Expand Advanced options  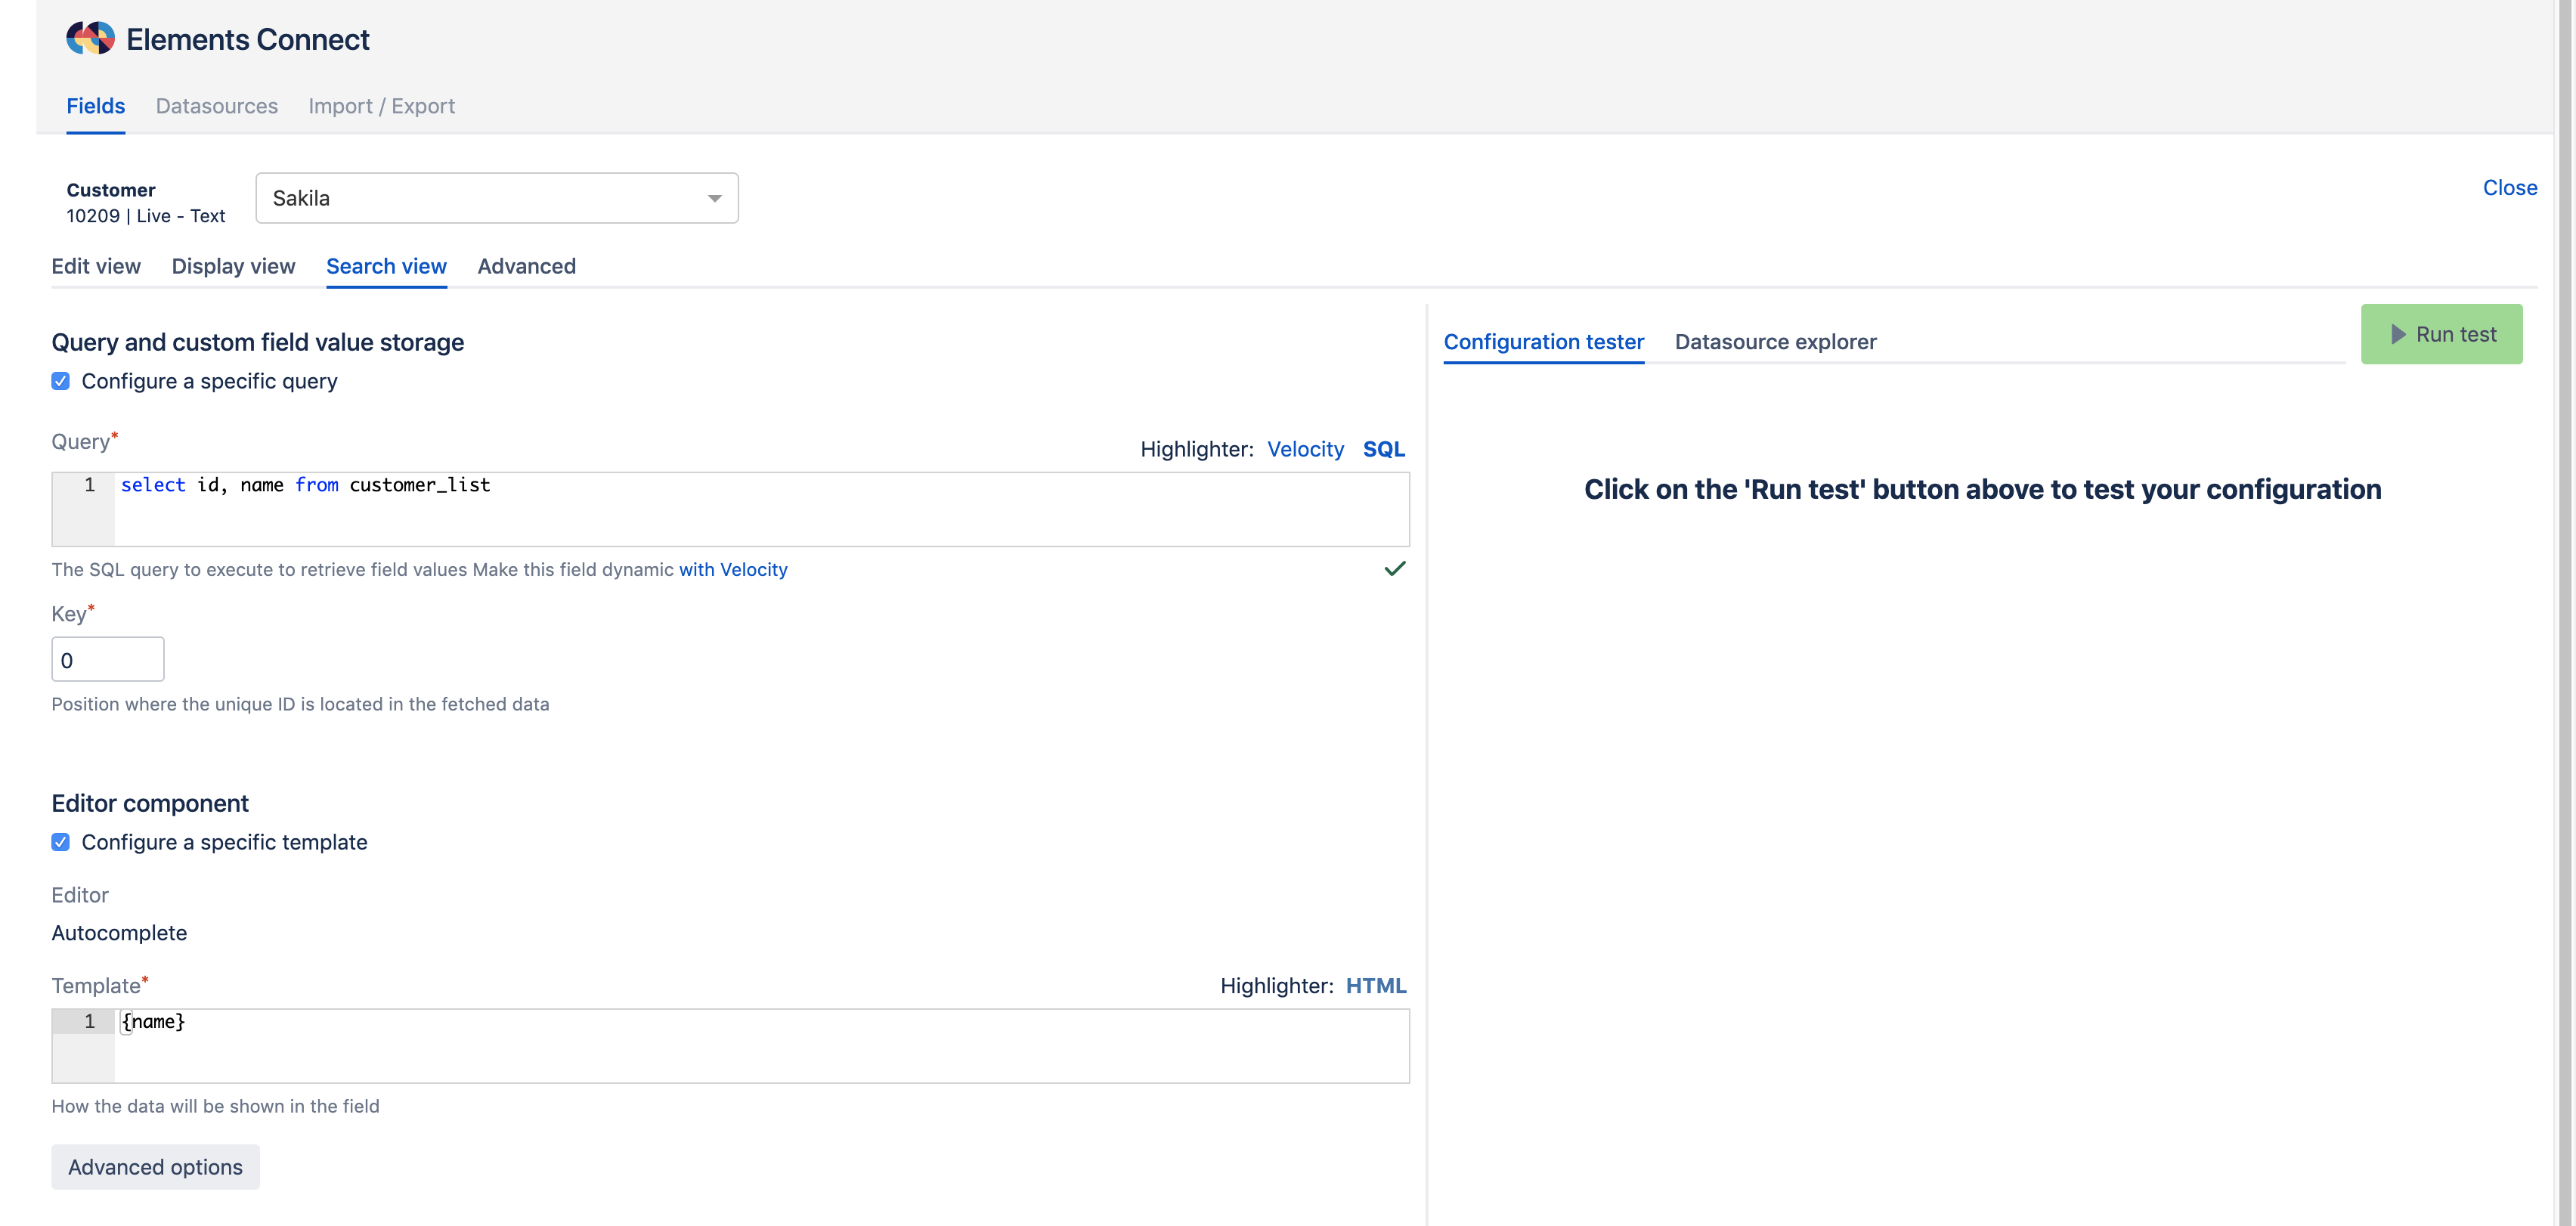pyautogui.click(x=155, y=1167)
